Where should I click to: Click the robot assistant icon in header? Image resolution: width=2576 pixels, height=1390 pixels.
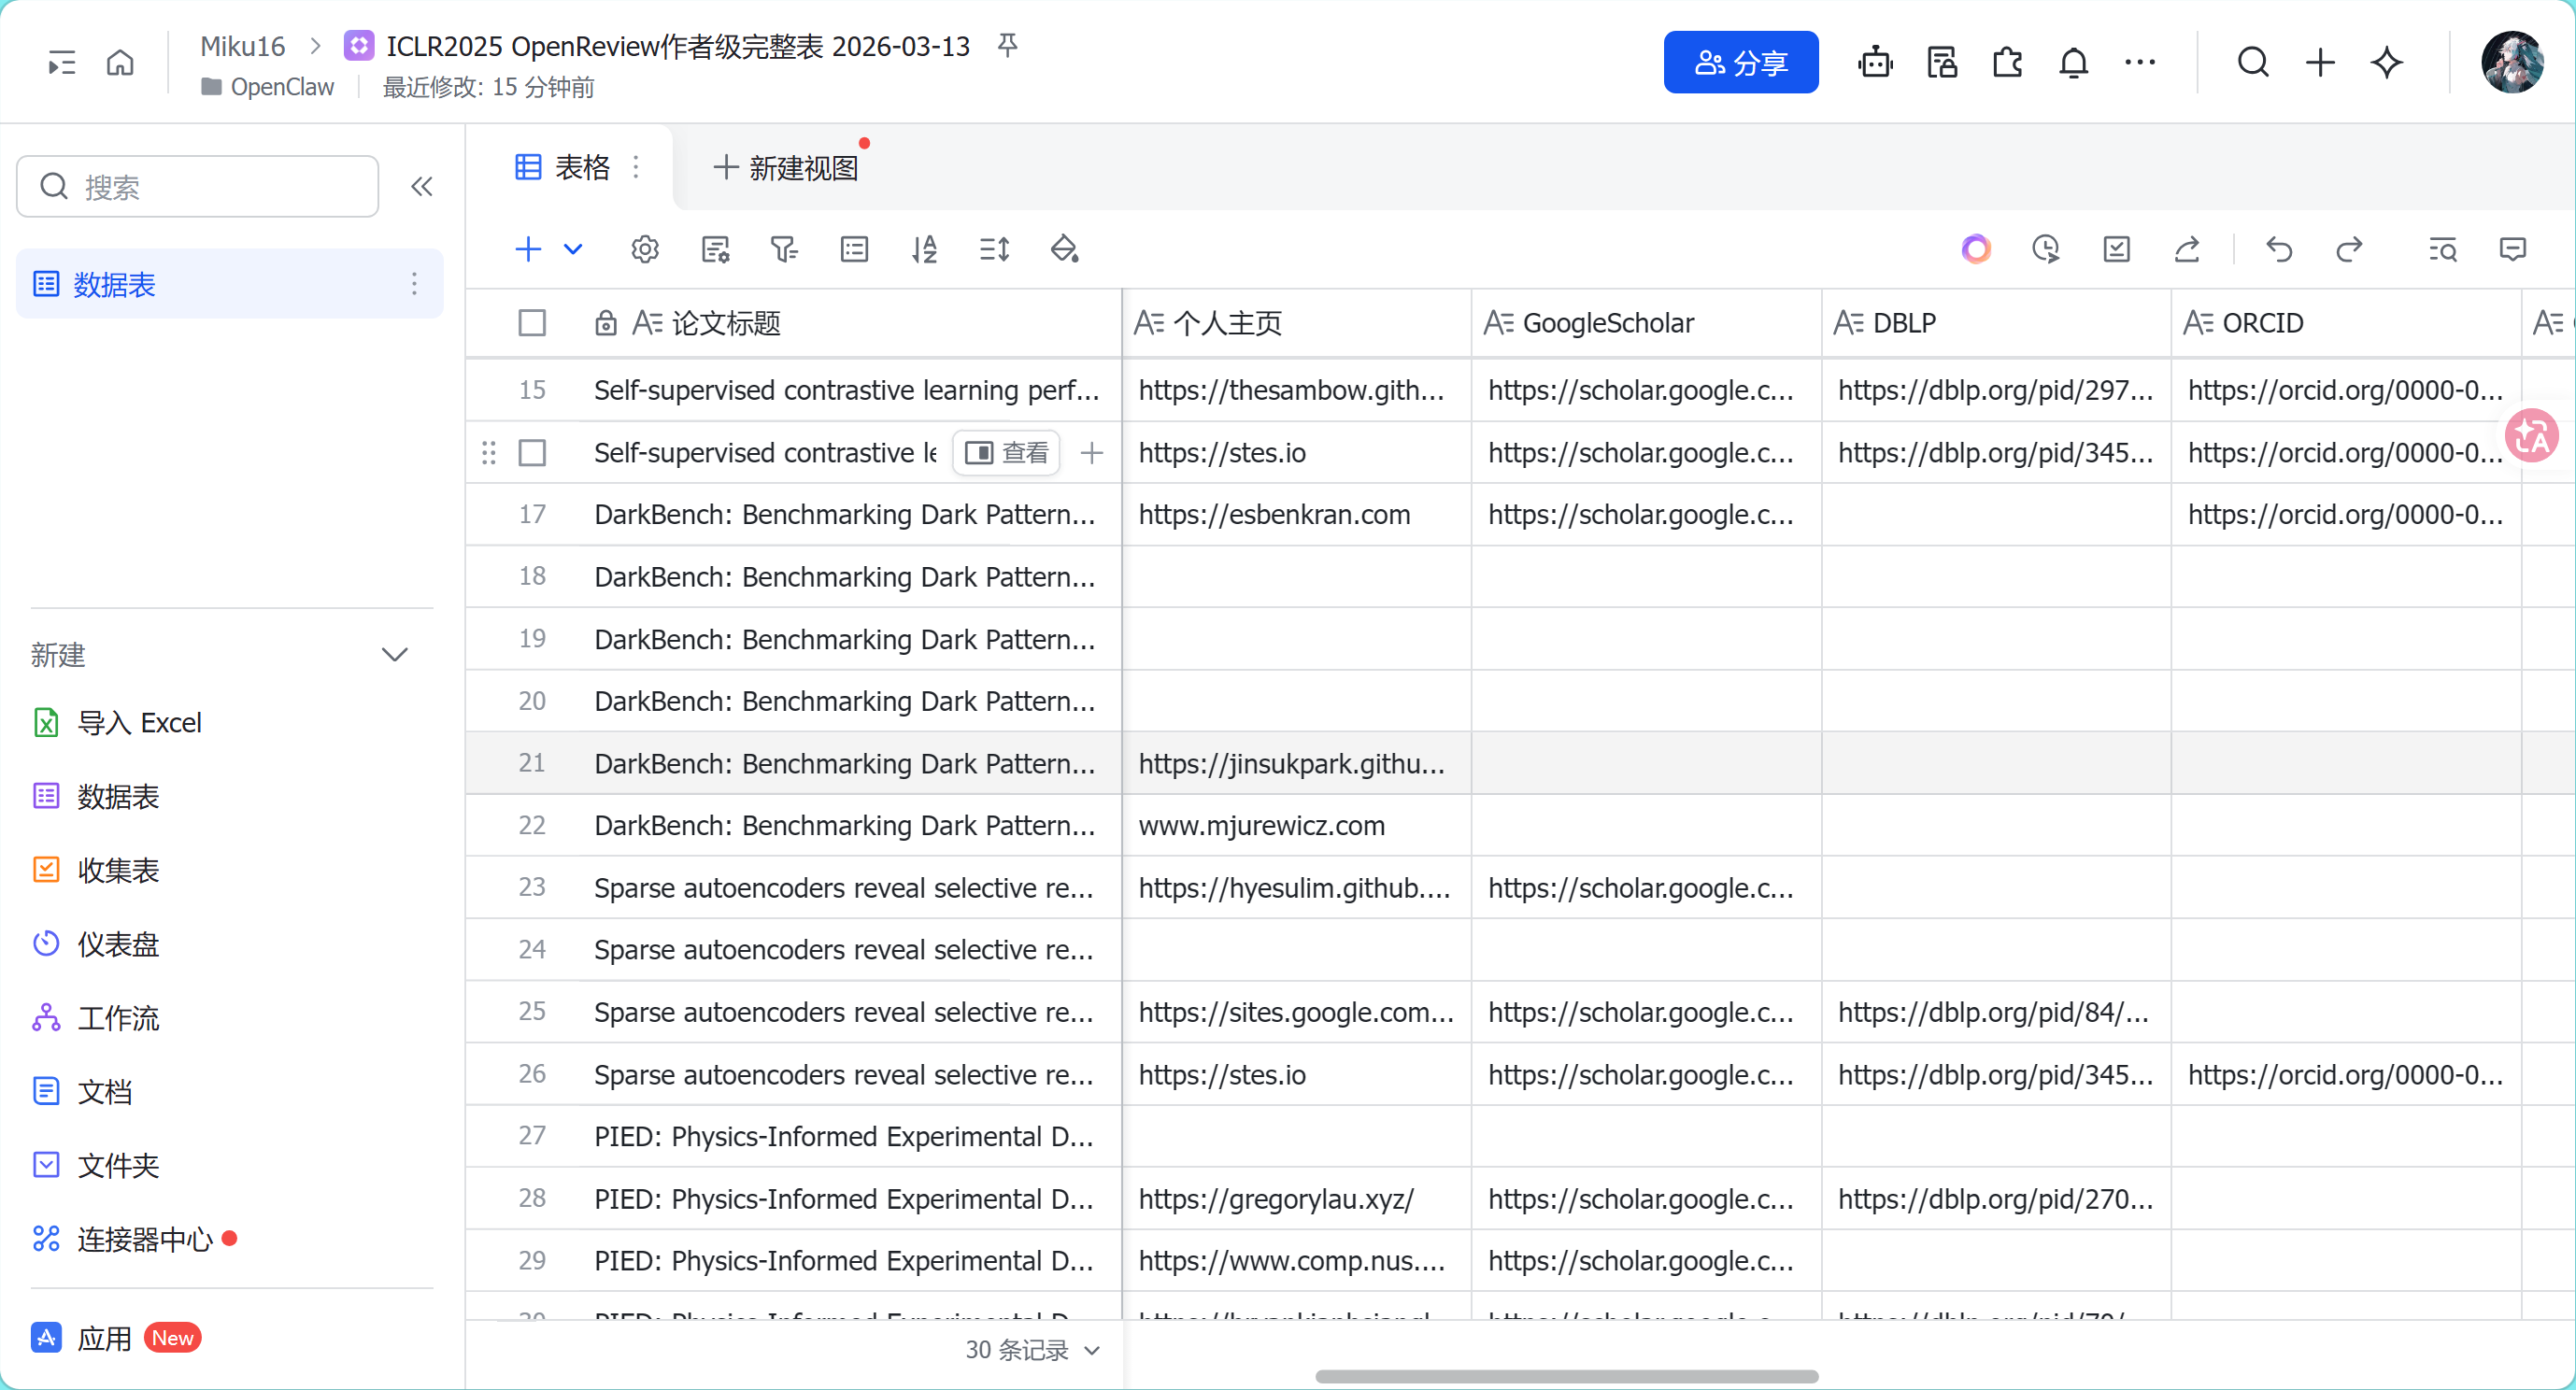tap(1875, 63)
